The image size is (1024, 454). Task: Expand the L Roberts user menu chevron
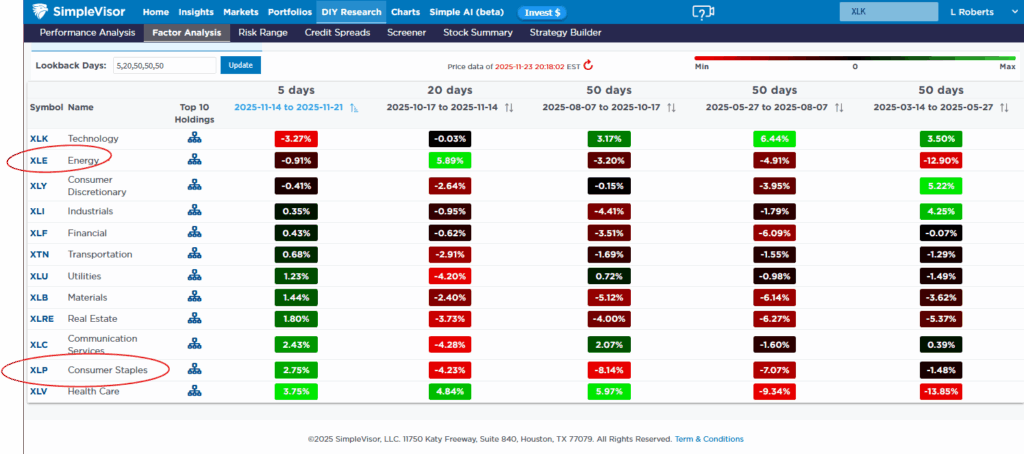1014,12
